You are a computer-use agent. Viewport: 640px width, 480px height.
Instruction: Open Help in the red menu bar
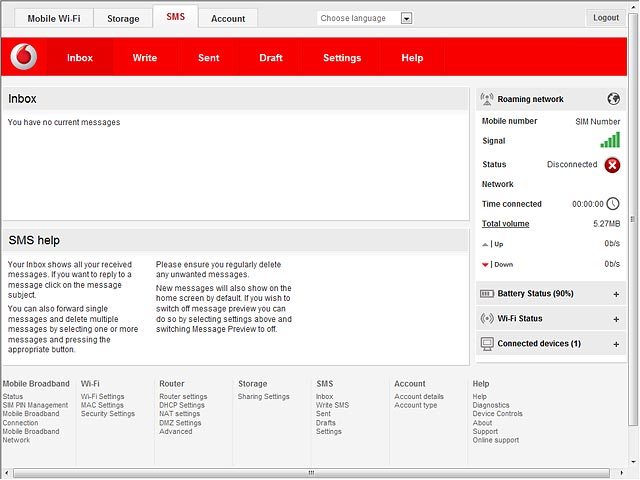412,58
